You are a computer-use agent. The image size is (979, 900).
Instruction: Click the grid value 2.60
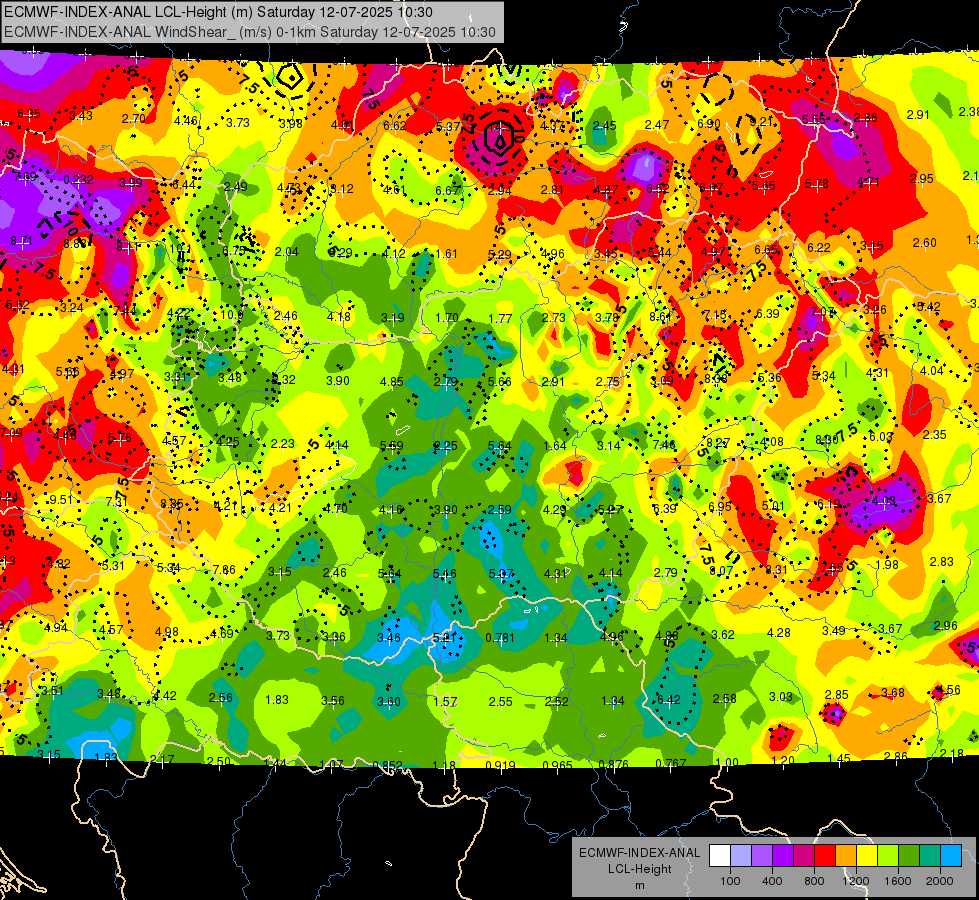coord(924,242)
